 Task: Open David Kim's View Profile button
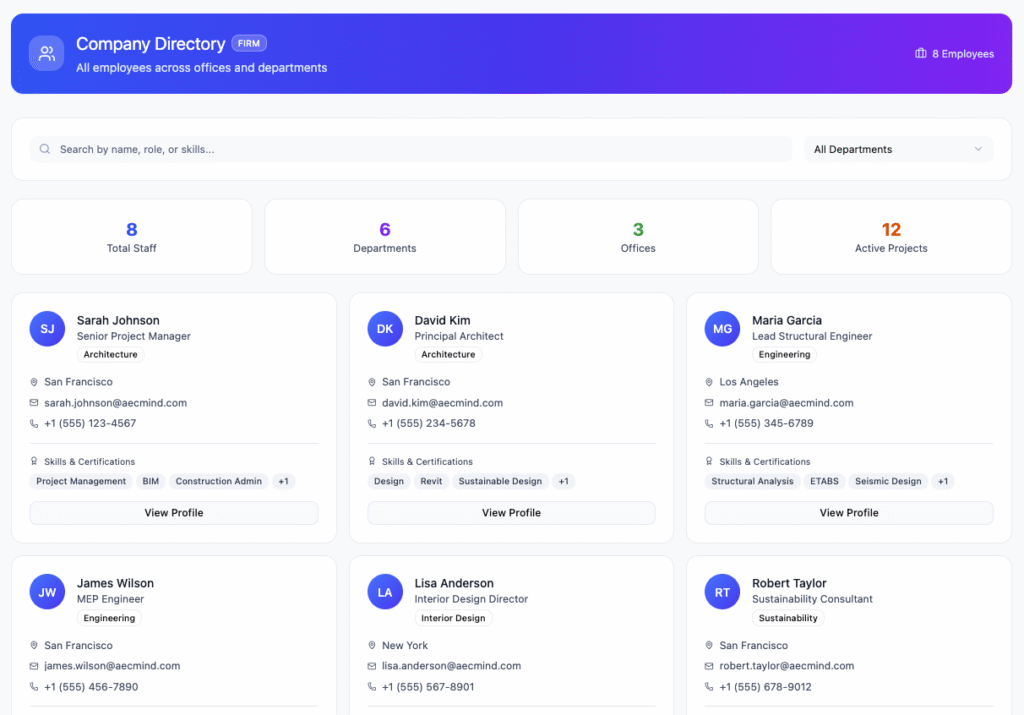coord(511,513)
